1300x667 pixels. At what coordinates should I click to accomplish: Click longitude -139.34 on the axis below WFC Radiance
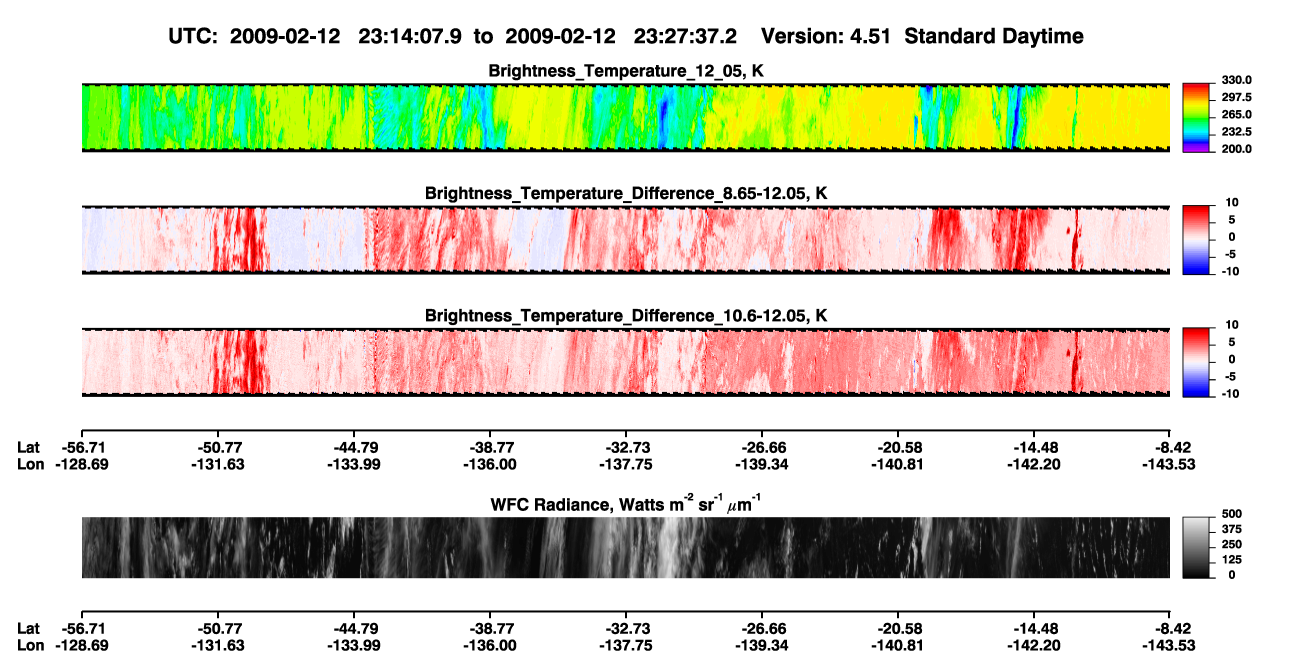[762, 645]
